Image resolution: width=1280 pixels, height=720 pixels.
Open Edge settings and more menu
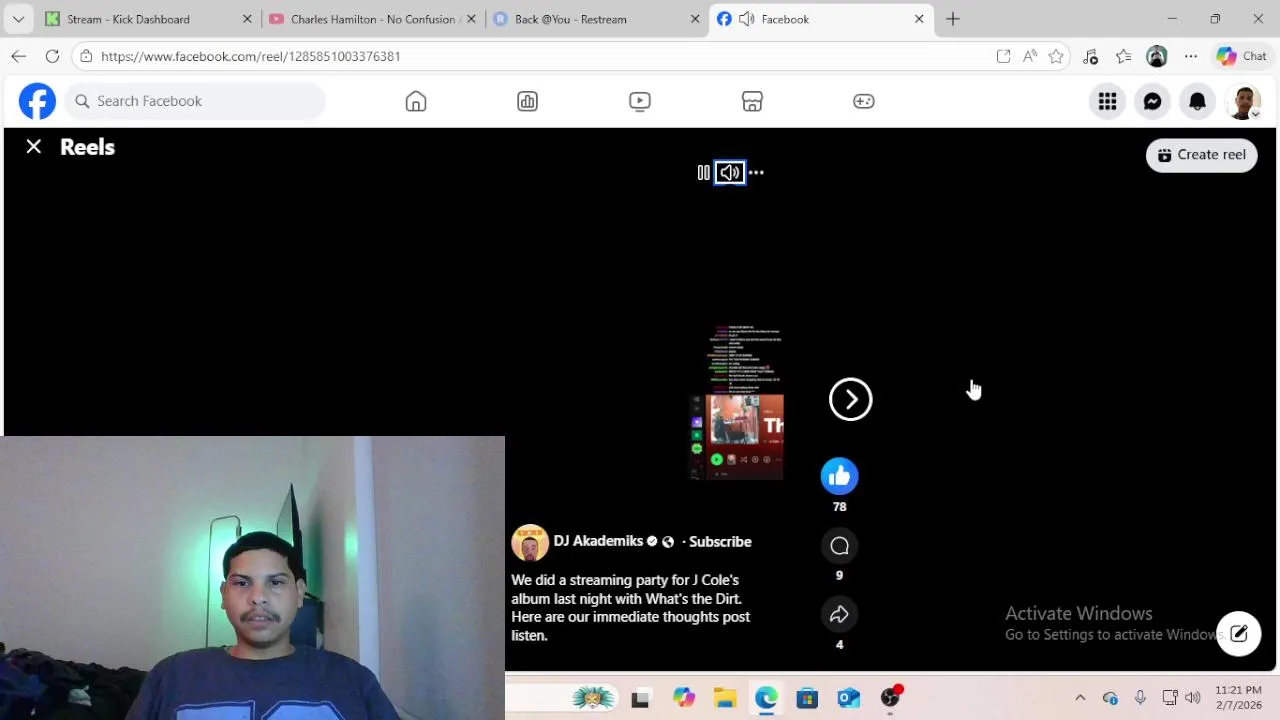pyautogui.click(x=1190, y=56)
